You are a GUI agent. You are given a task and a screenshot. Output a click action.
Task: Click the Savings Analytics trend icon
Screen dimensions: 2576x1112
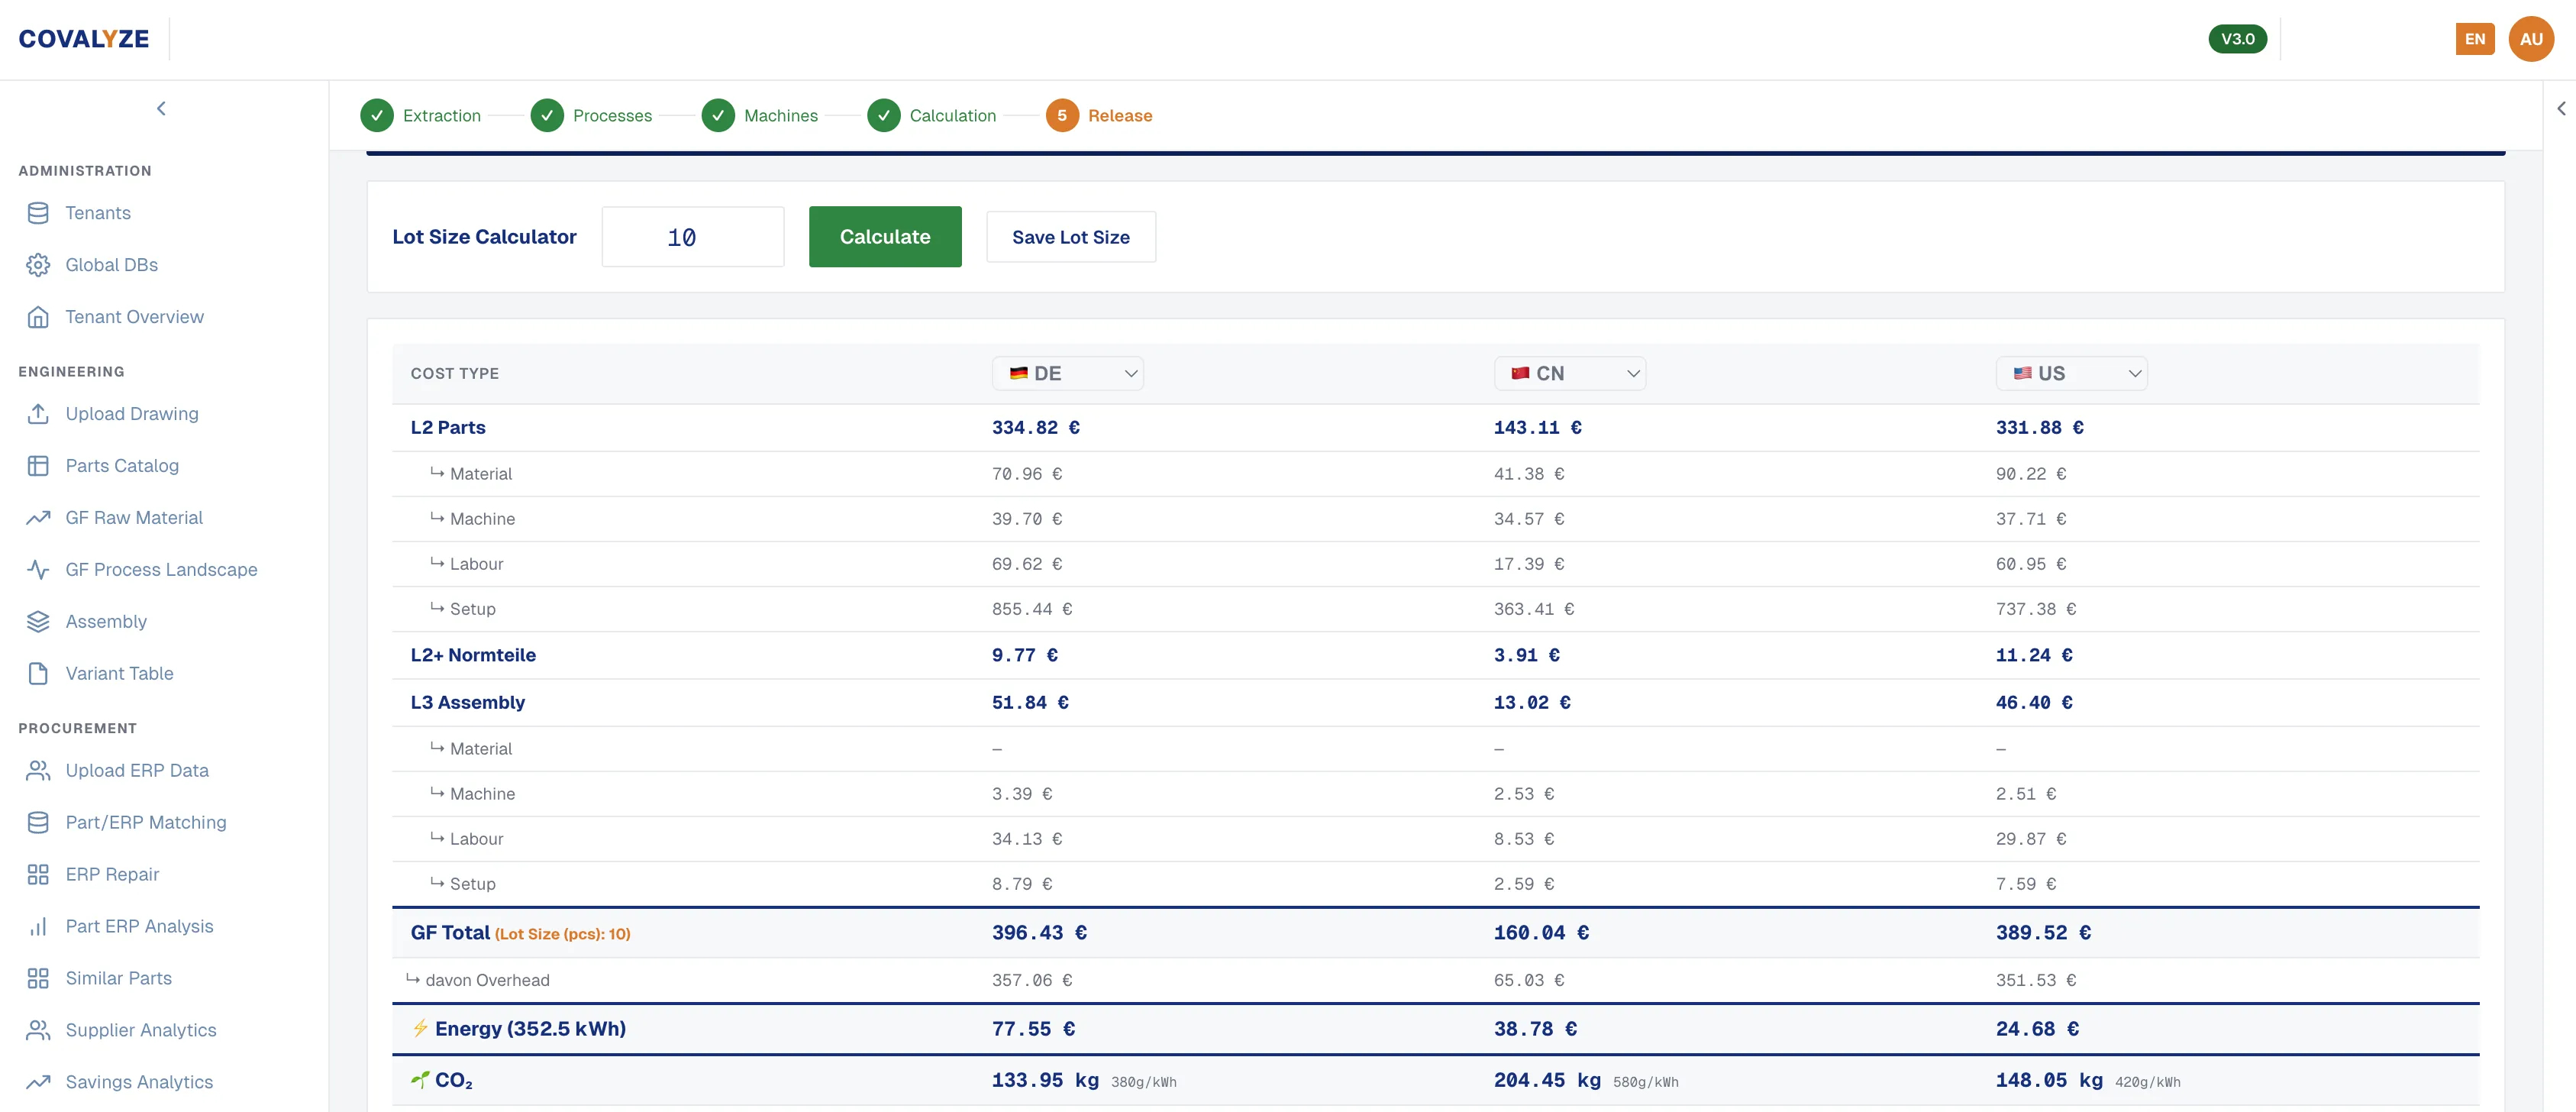click(x=38, y=1083)
